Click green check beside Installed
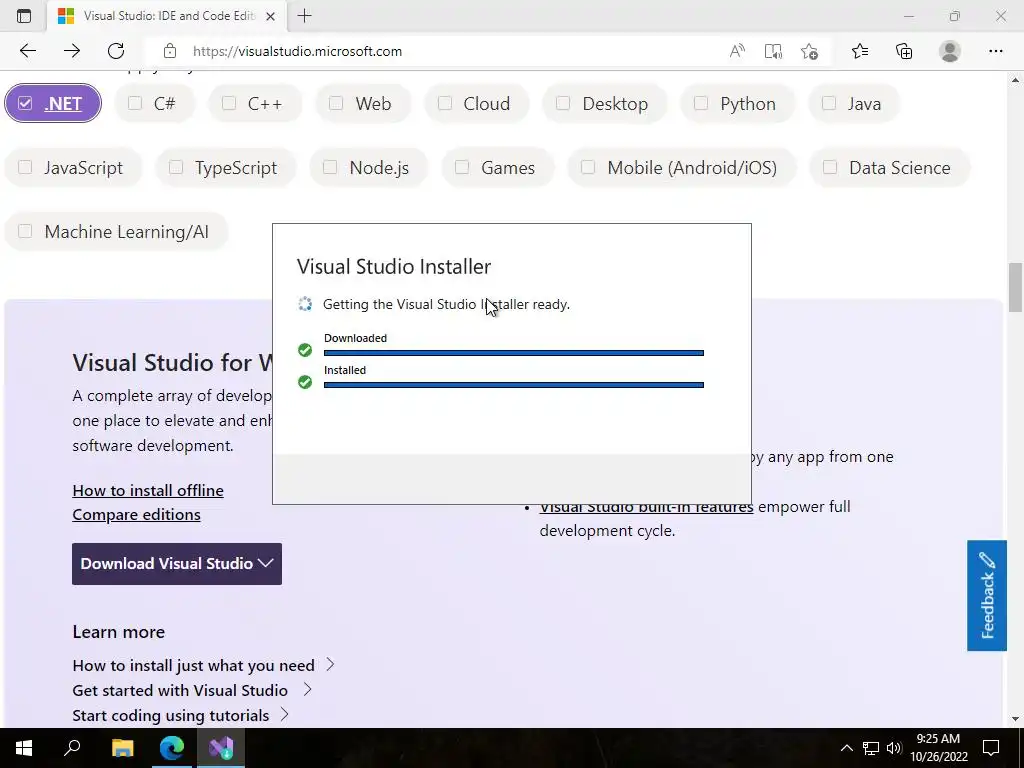Viewport: 1024px width, 768px height. (305, 381)
